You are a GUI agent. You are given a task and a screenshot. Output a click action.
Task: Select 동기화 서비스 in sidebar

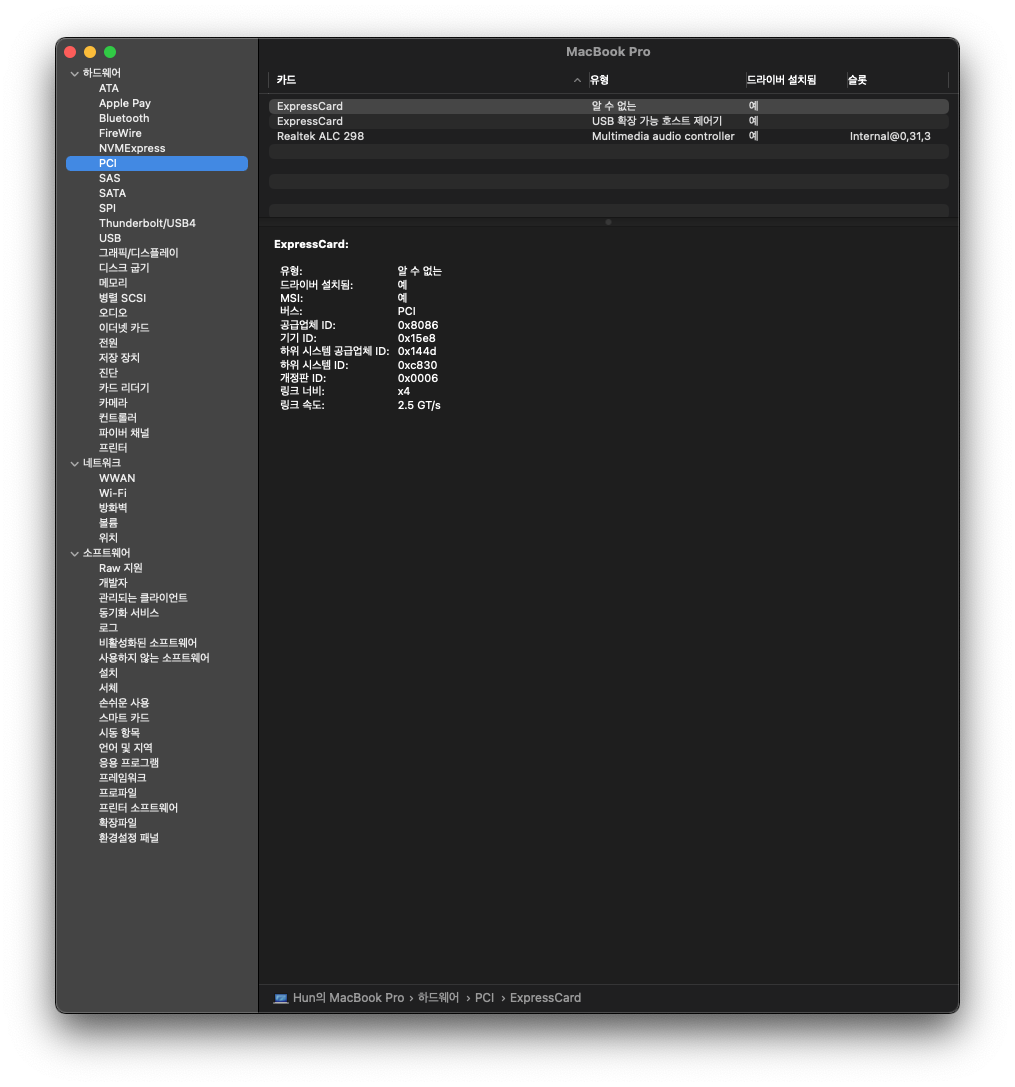tap(129, 614)
